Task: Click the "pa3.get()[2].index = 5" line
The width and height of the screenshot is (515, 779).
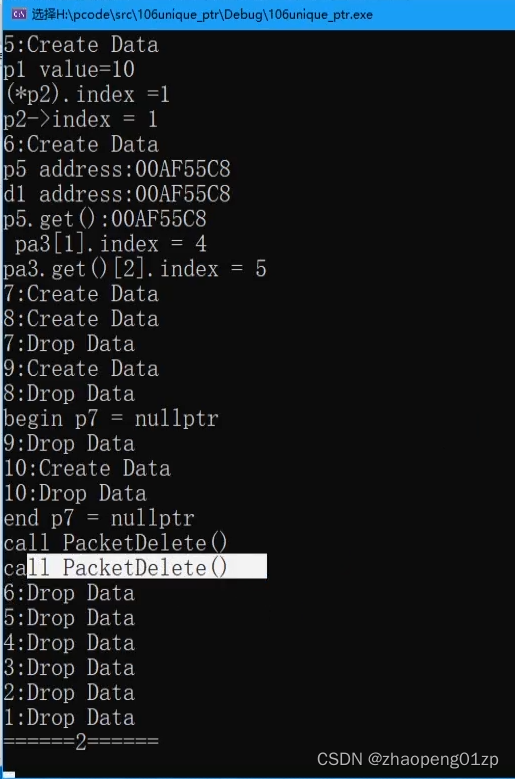Action: [x=135, y=269]
